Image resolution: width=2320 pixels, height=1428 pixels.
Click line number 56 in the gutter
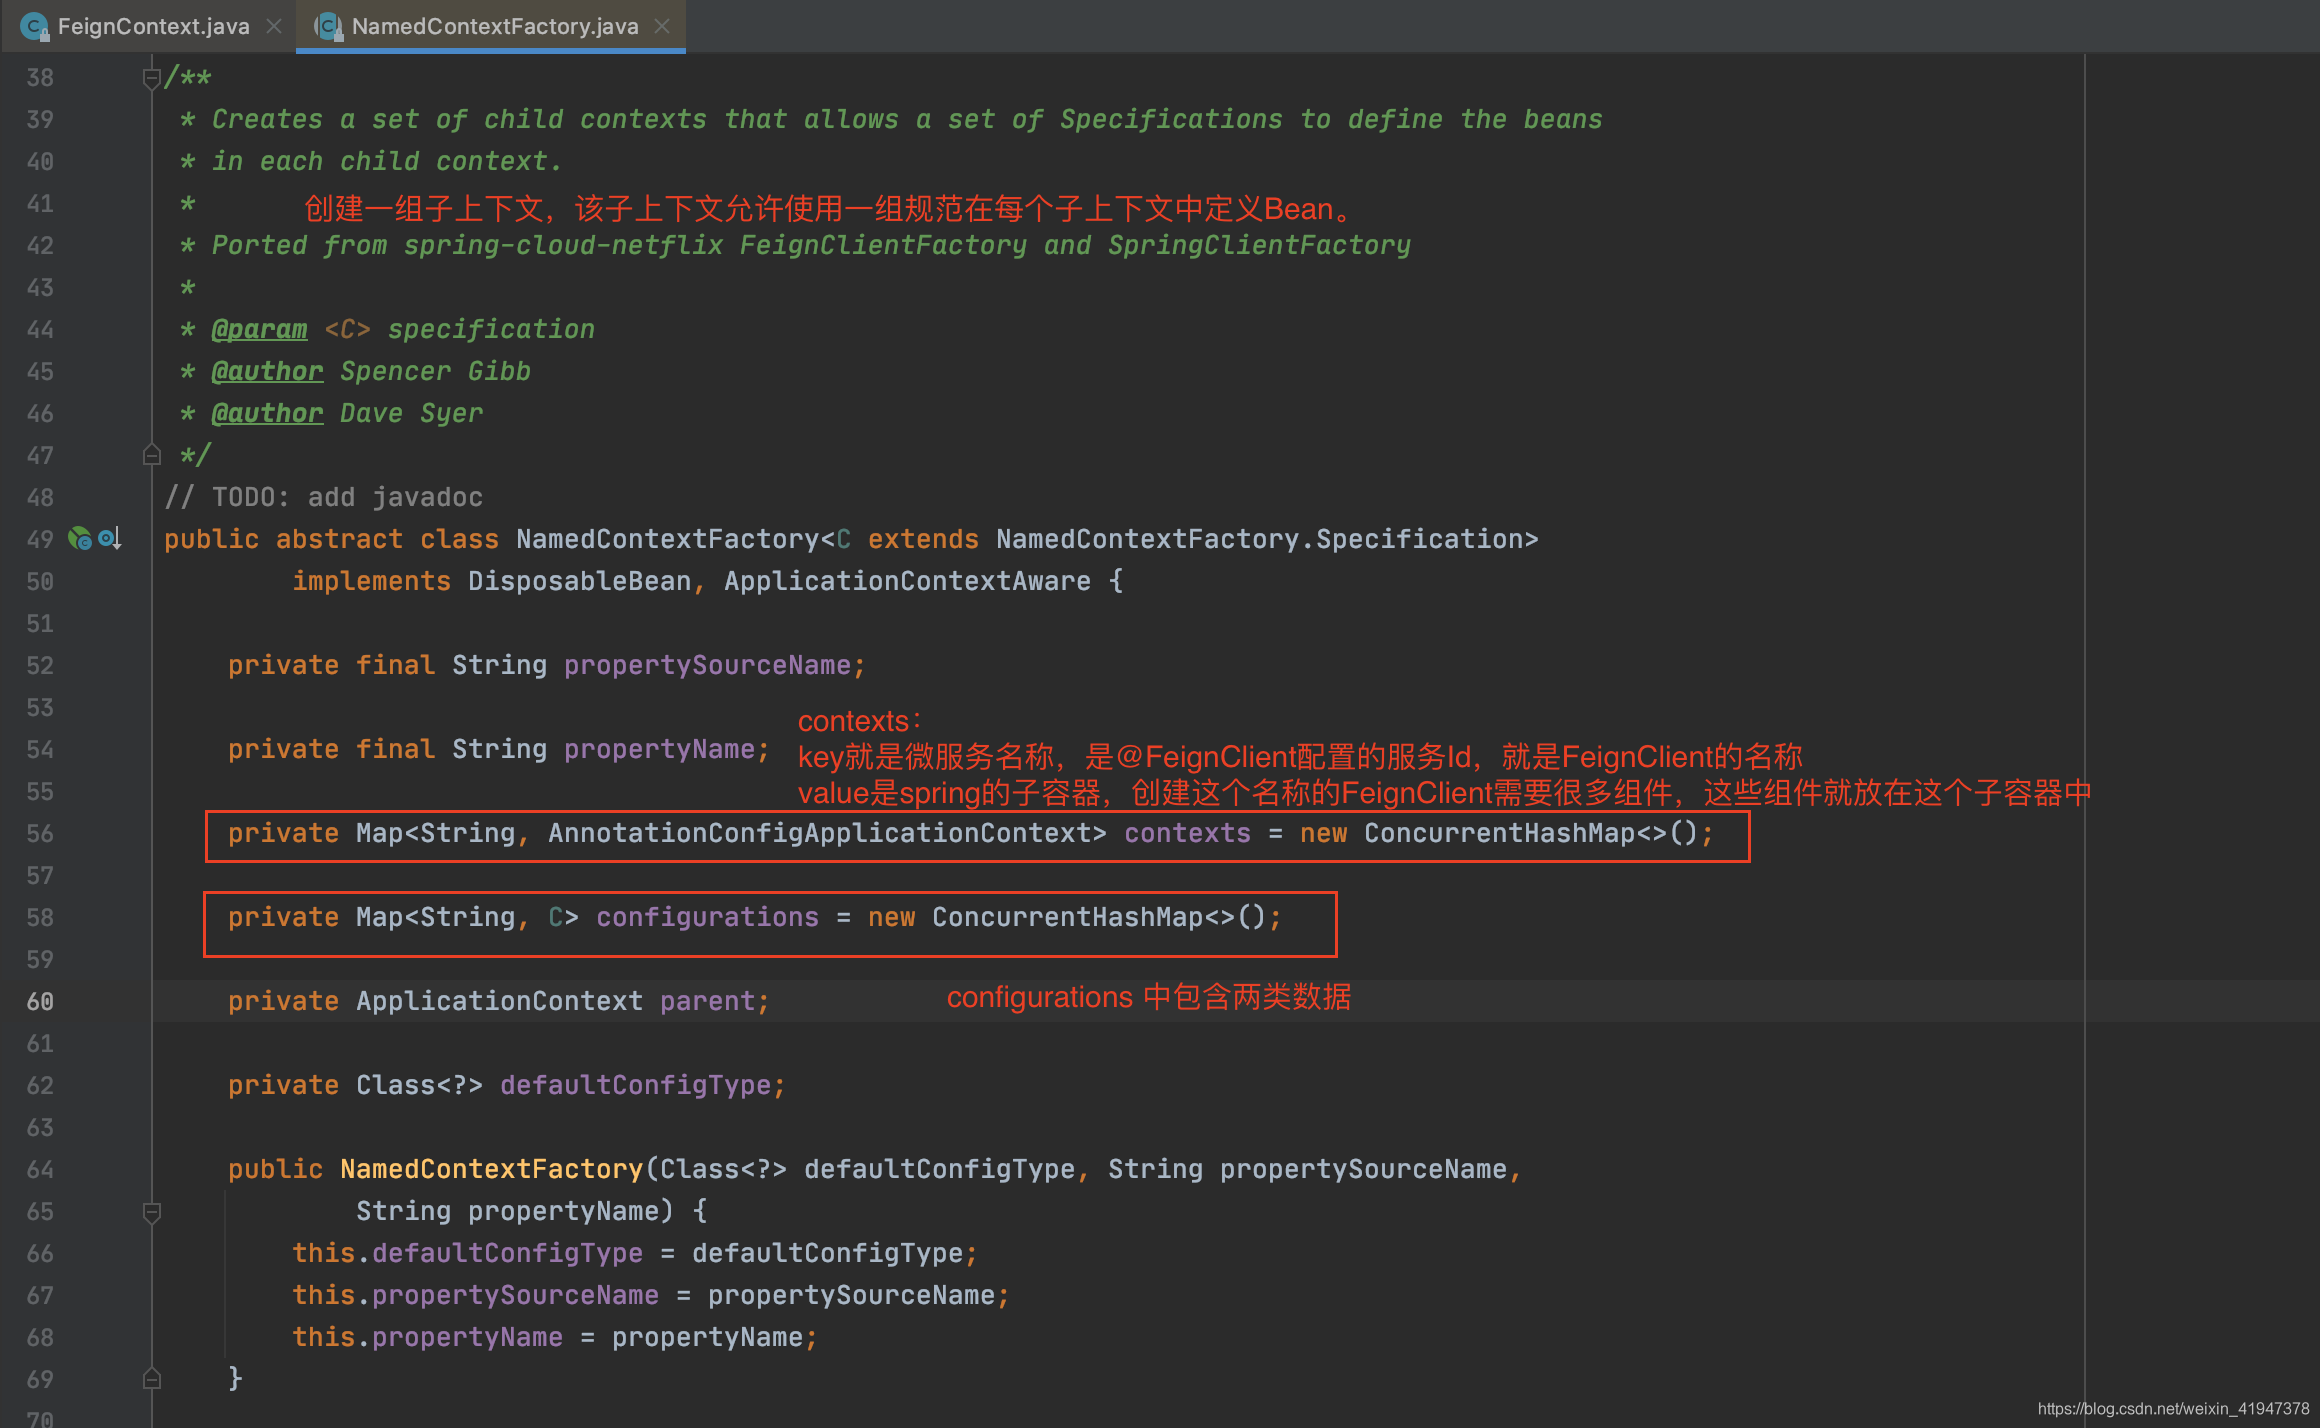(x=40, y=834)
